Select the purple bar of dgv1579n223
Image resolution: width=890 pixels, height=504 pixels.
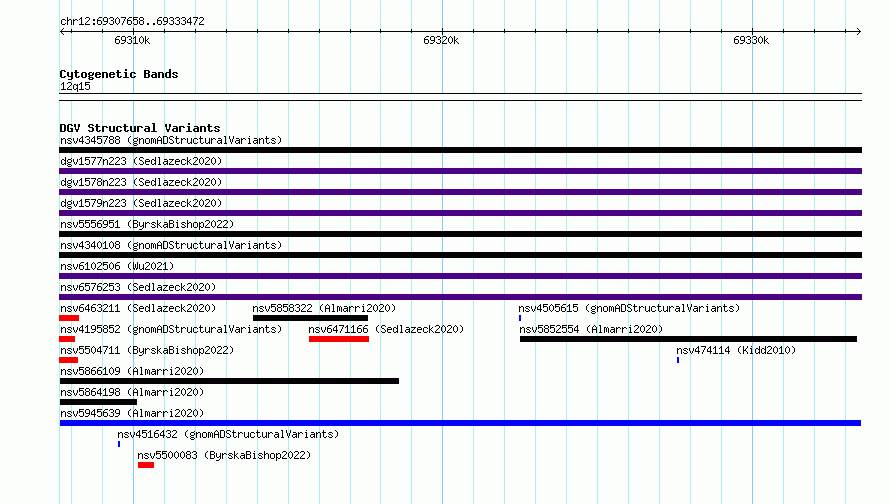460,213
